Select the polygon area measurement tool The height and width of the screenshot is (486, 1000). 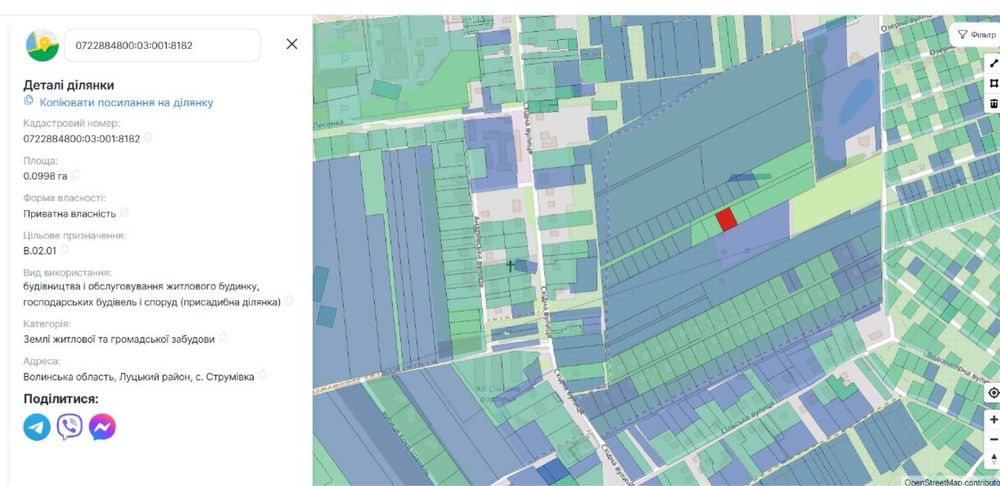[x=993, y=84]
